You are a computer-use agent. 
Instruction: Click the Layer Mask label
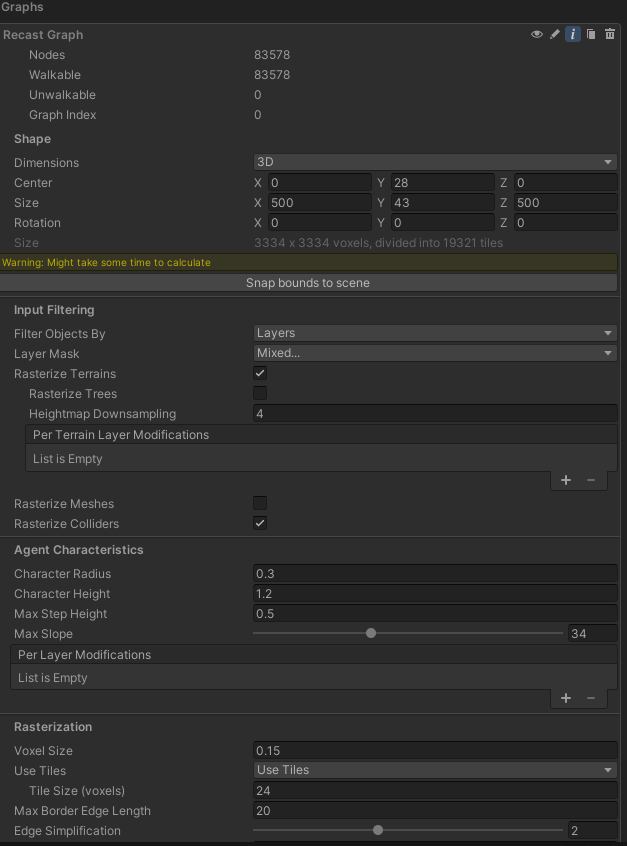pos(46,353)
